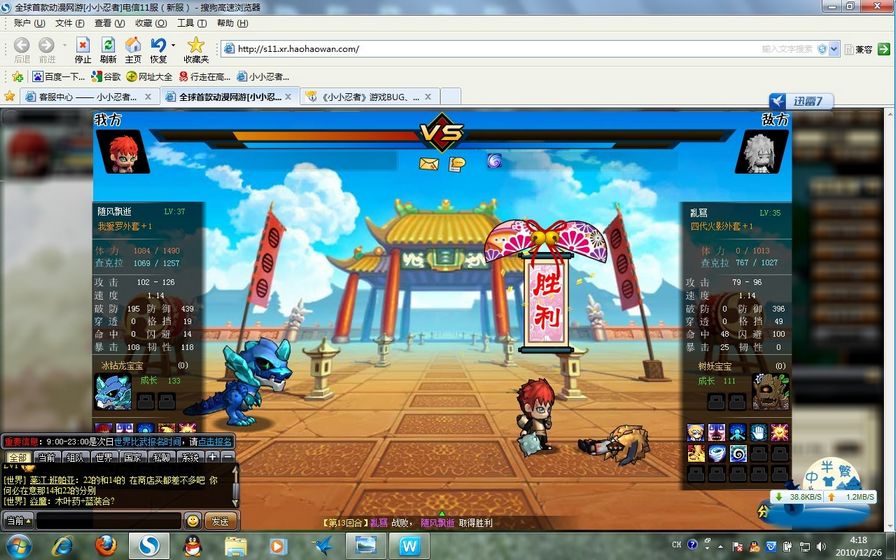Click the chat bubble icon under VS

[457, 164]
